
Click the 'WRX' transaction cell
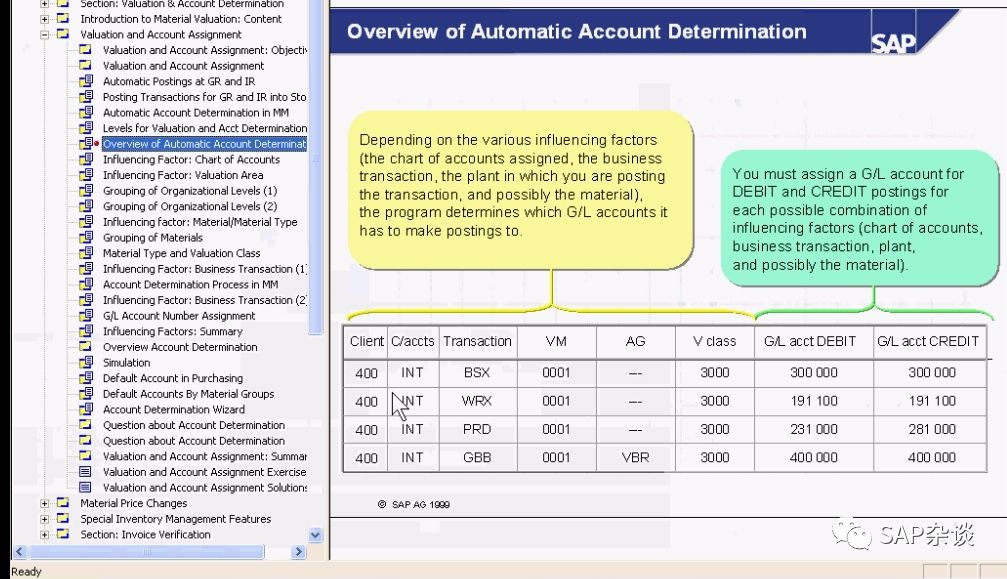(x=477, y=401)
